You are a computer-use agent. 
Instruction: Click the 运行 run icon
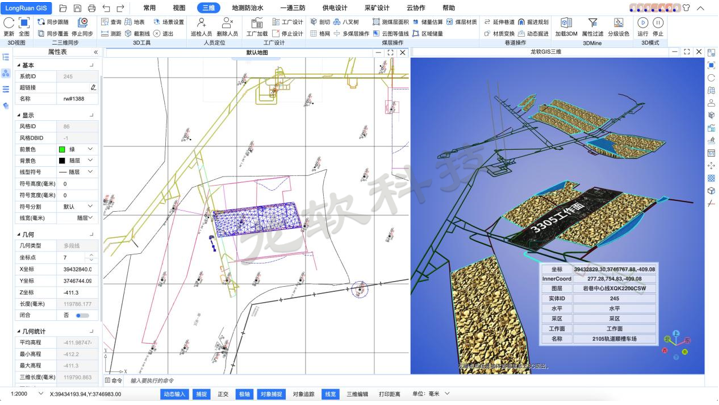643,26
